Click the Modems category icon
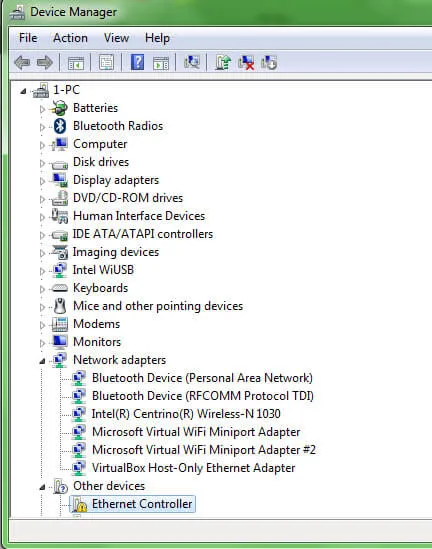This screenshot has height=549, width=432. point(60,324)
